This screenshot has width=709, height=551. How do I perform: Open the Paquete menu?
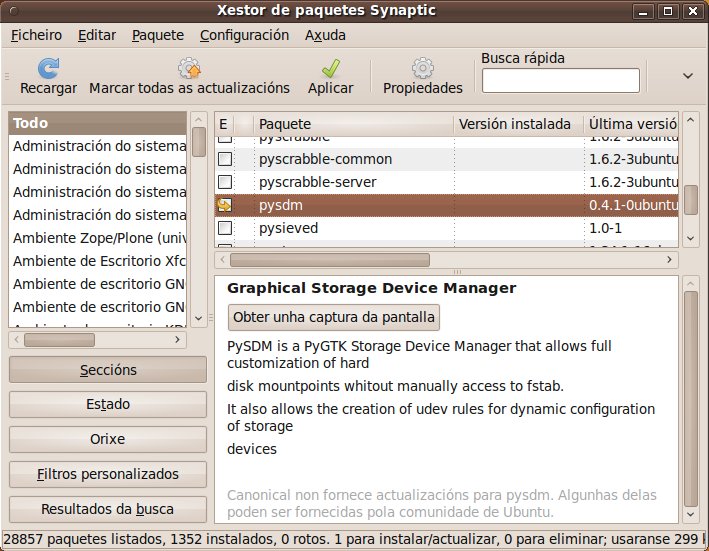point(158,35)
